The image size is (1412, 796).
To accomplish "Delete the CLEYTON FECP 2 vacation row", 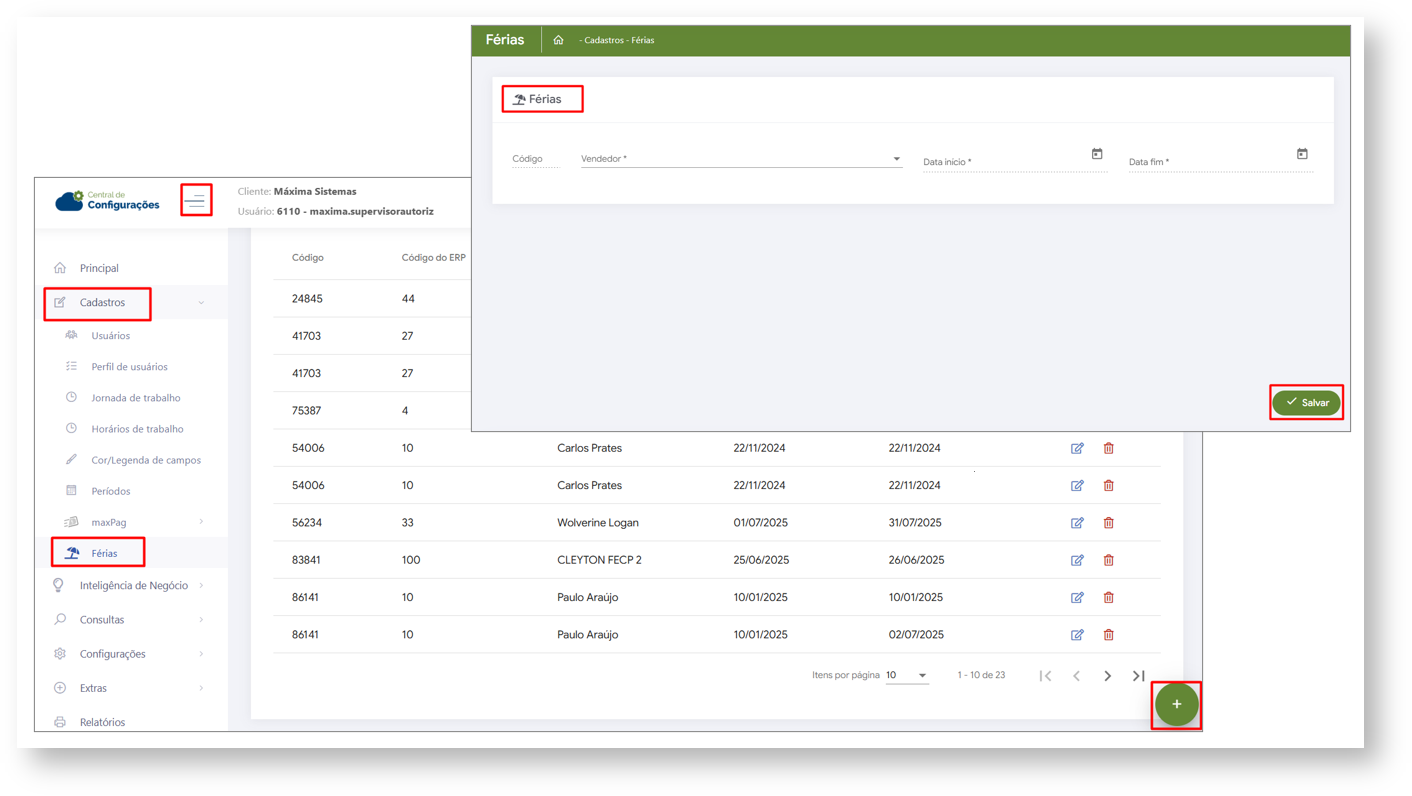I will point(1108,560).
